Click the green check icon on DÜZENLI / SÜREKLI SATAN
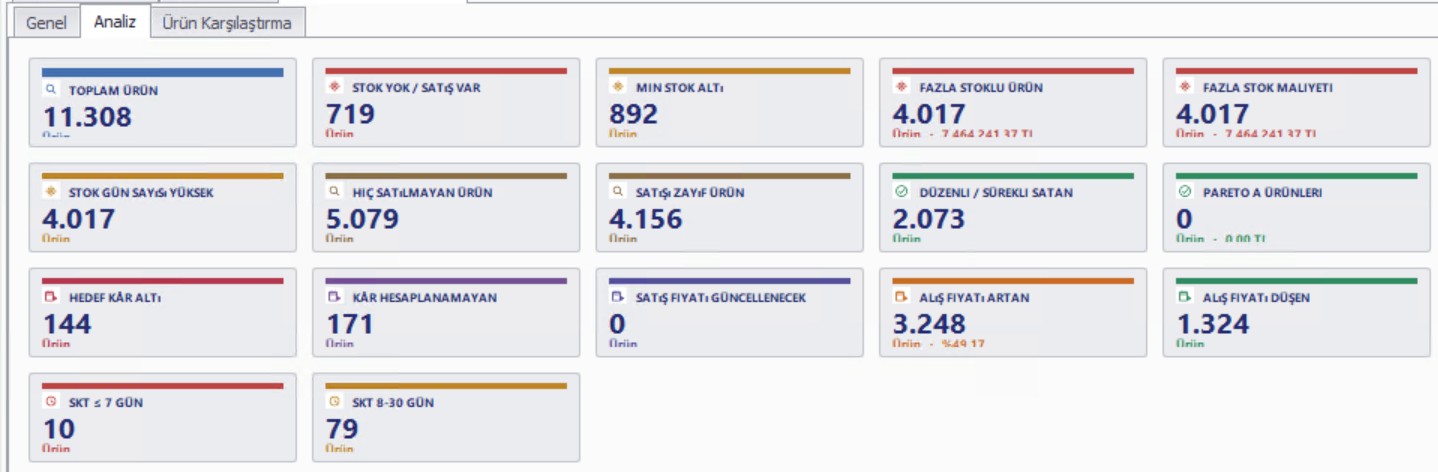 click(903, 192)
